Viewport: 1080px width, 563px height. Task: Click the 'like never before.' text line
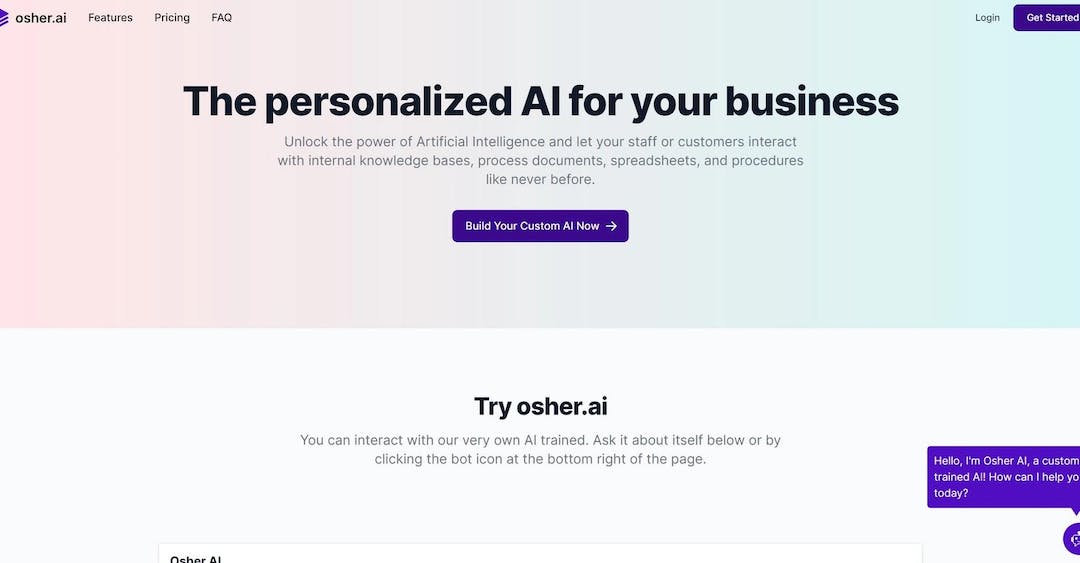[541, 179]
